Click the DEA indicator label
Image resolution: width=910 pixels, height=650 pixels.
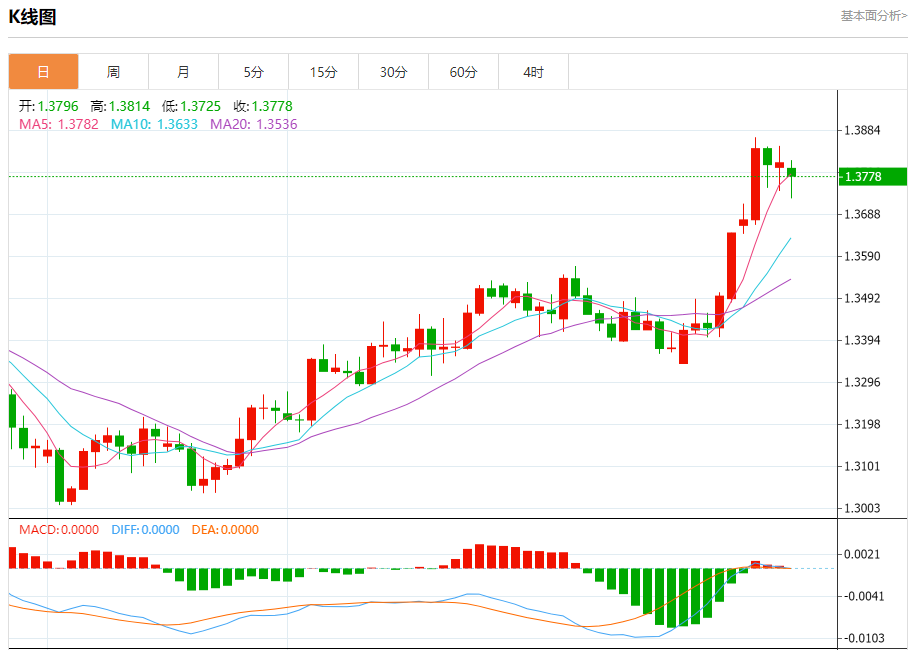(x=224, y=530)
